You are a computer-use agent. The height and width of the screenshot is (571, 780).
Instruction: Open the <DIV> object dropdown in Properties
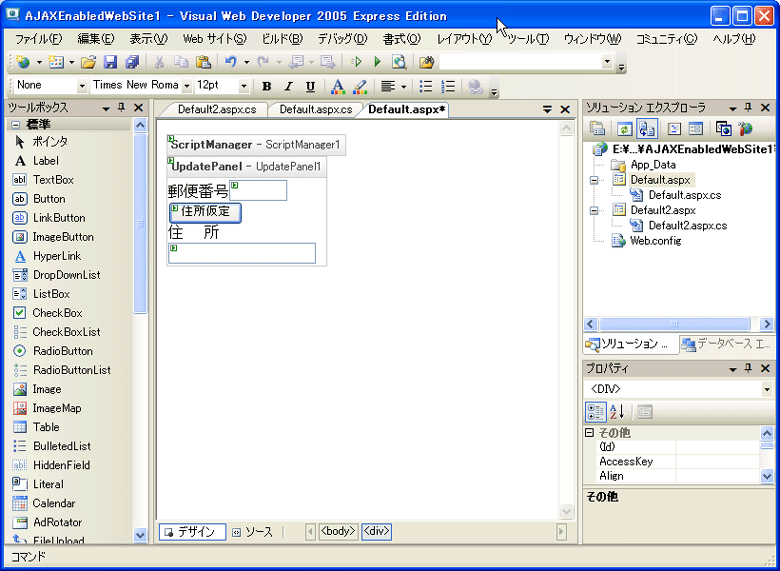pos(767,389)
